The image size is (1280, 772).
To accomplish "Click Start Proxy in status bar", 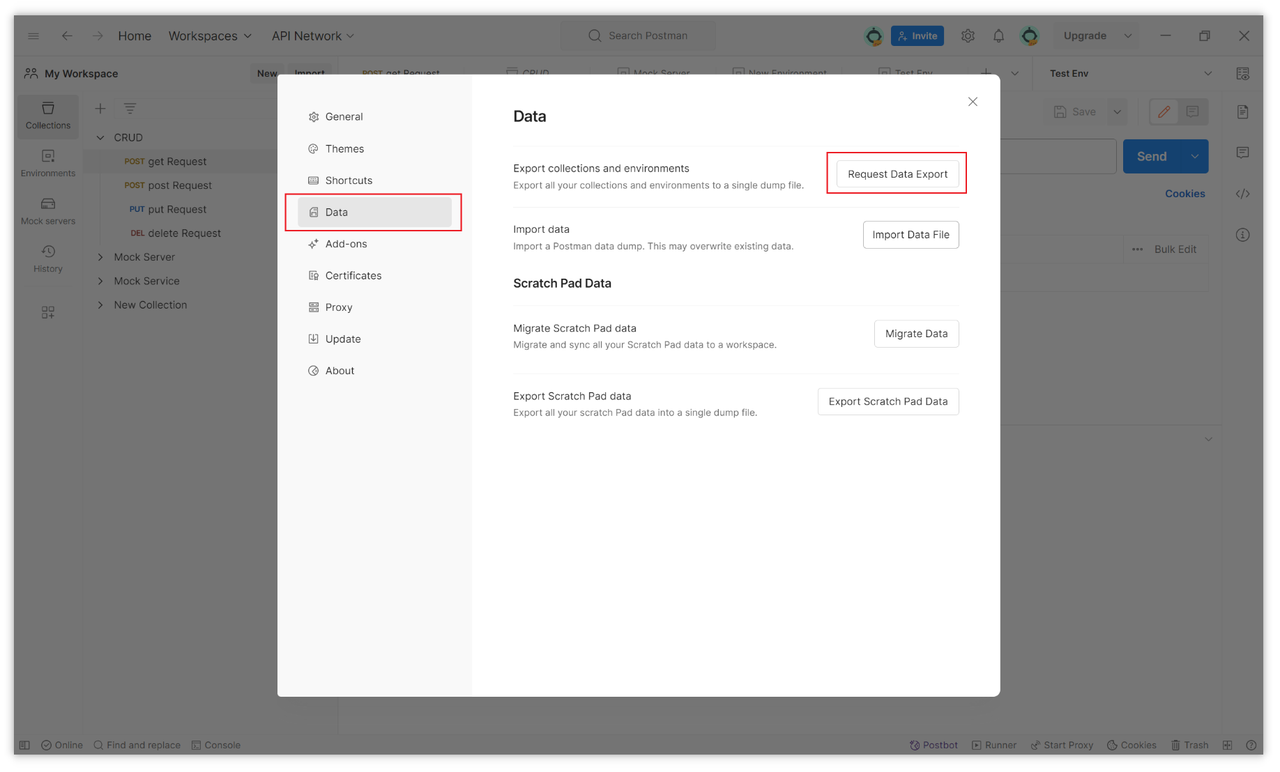I will click(1062, 746).
